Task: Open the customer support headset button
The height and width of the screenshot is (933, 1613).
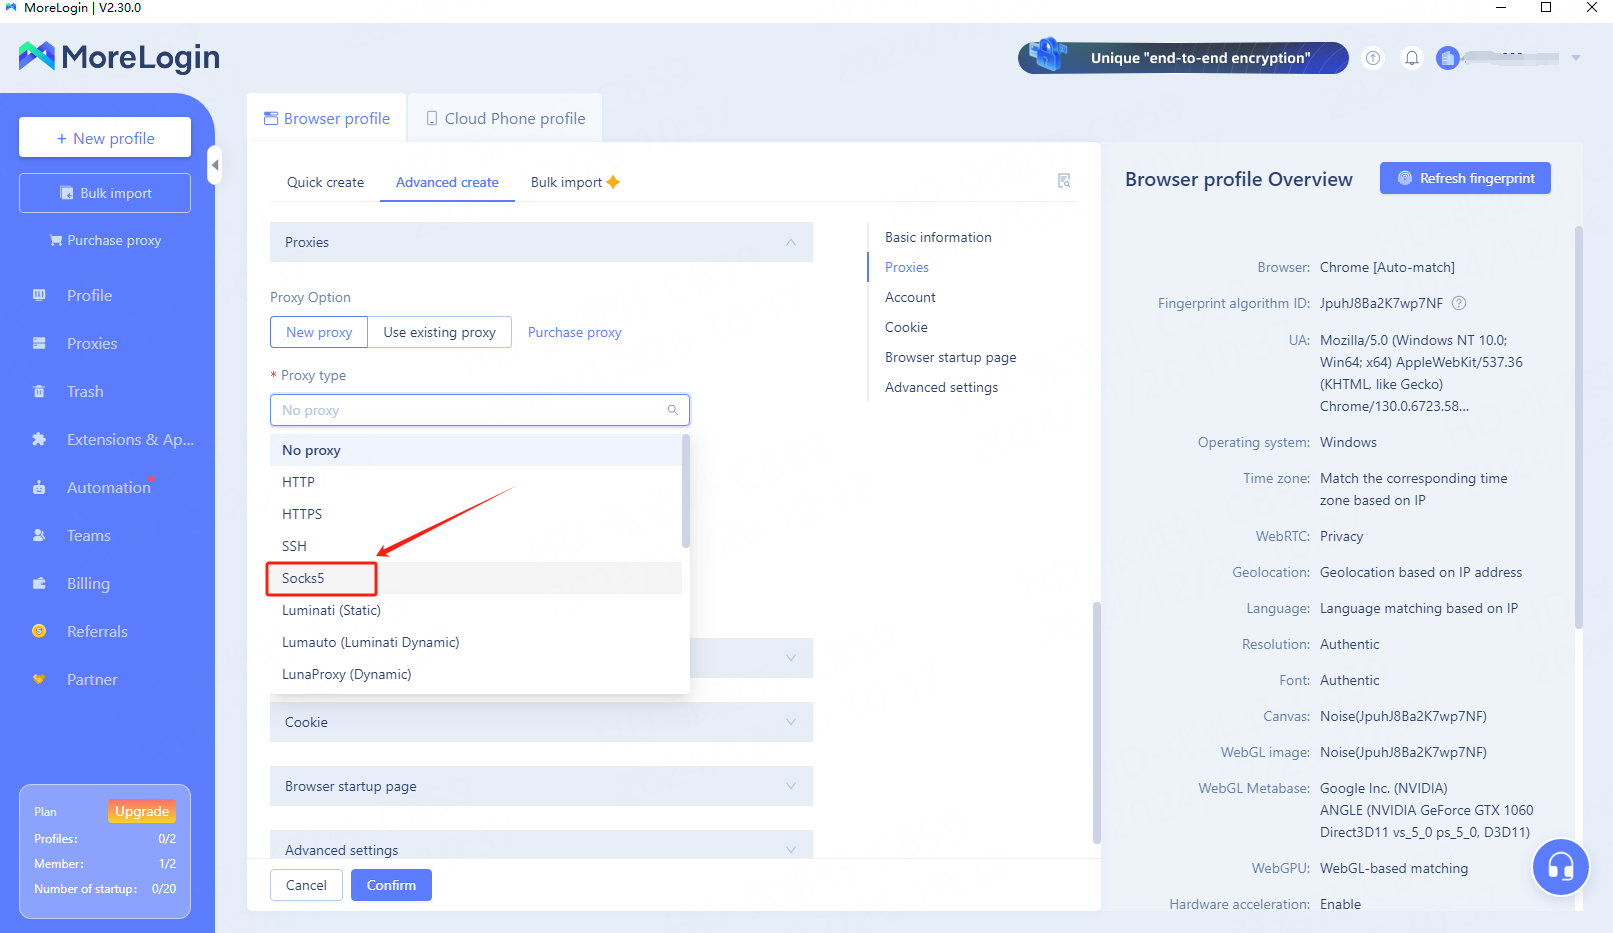Action: pos(1560,867)
